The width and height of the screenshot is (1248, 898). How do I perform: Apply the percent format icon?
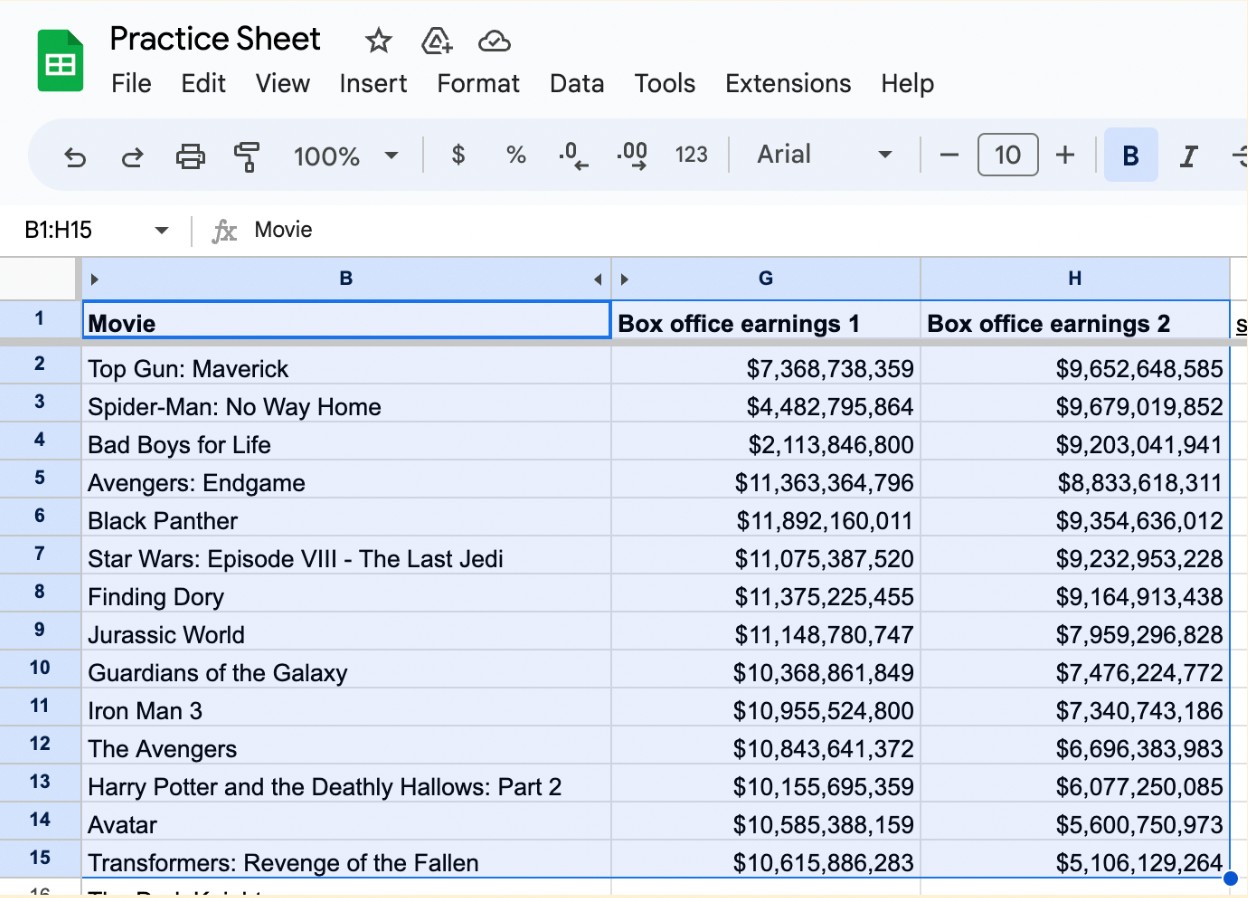(x=516, y=155)
